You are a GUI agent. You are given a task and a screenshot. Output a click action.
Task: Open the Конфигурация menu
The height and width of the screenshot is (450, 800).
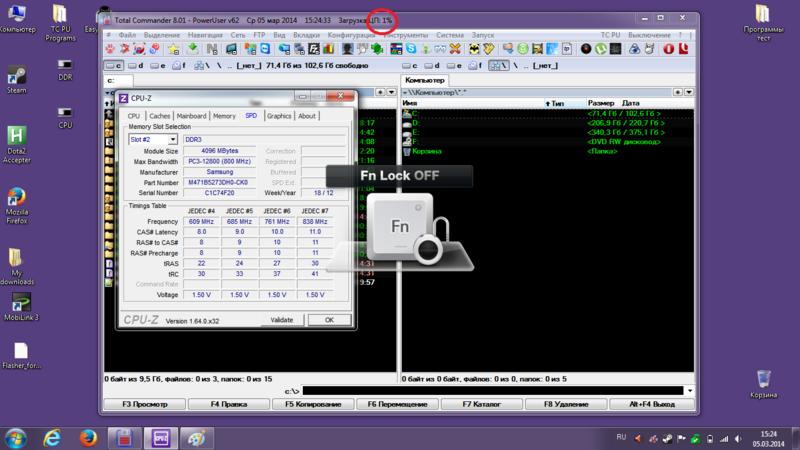pyautogui.click(x=351, y=35)
